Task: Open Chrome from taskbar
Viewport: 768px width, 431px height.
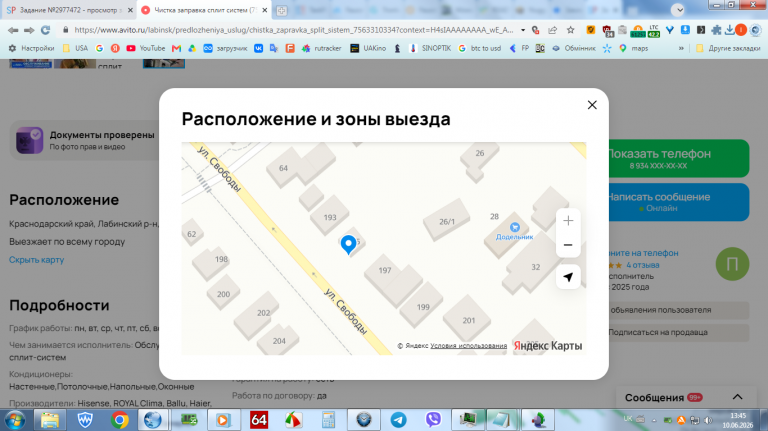Action: click(x=120, y=420)
